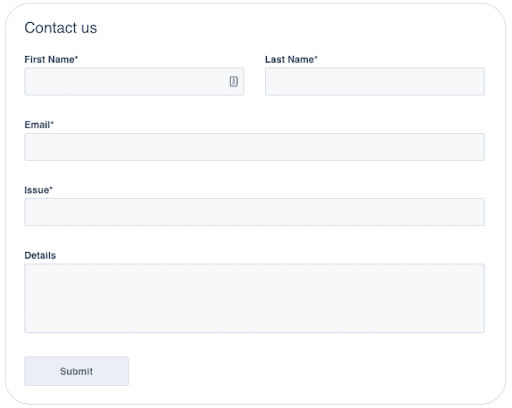The image size is (512, 408).
Task: Click the word Submit on the button
Action: pos(76,371)
